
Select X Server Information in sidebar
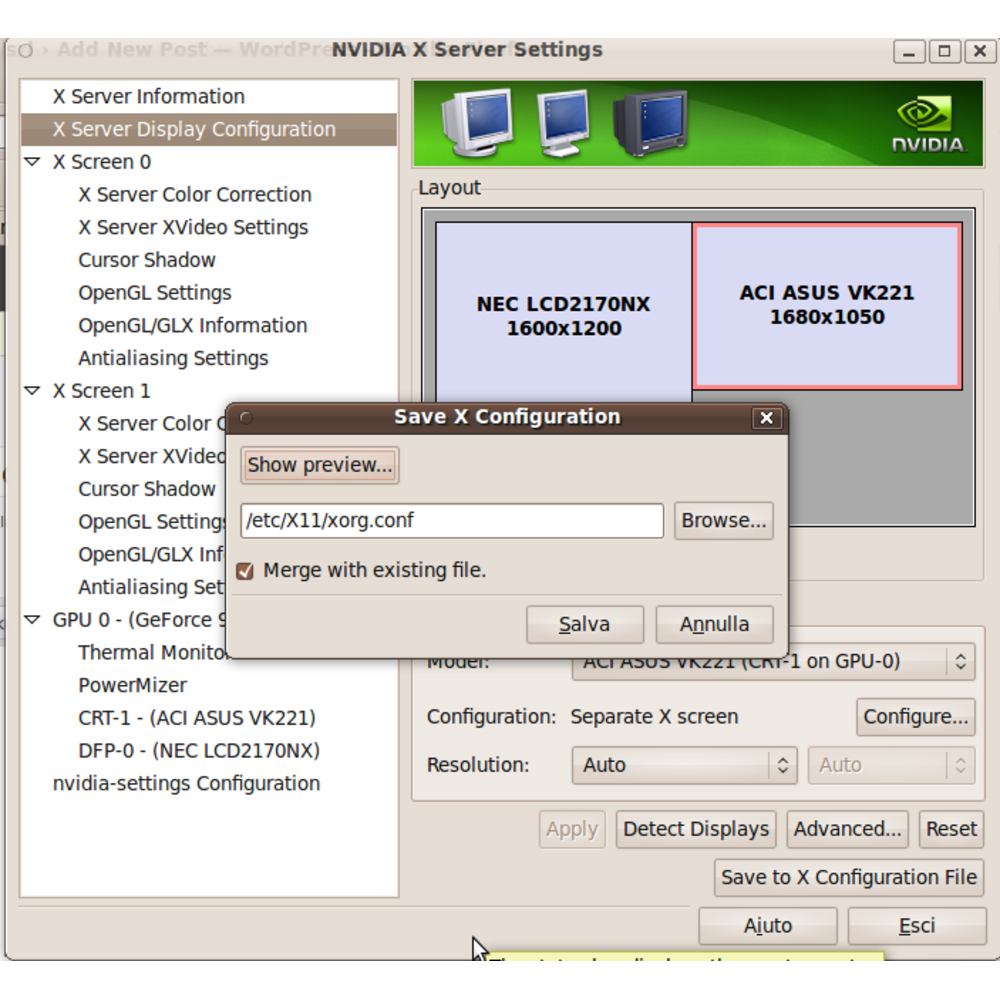(x=148, y=97)
